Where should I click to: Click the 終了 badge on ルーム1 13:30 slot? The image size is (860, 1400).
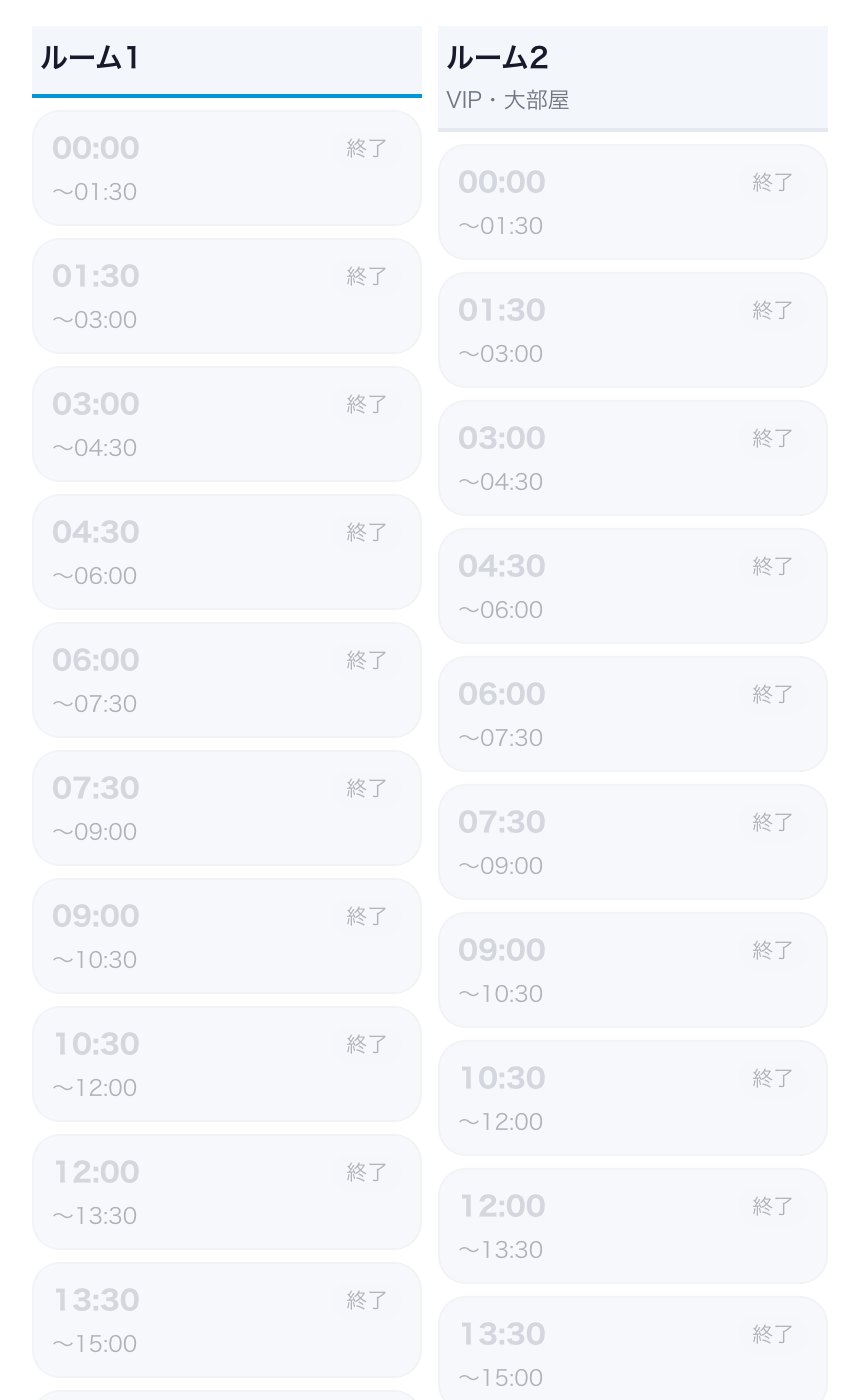[366, 1300]
